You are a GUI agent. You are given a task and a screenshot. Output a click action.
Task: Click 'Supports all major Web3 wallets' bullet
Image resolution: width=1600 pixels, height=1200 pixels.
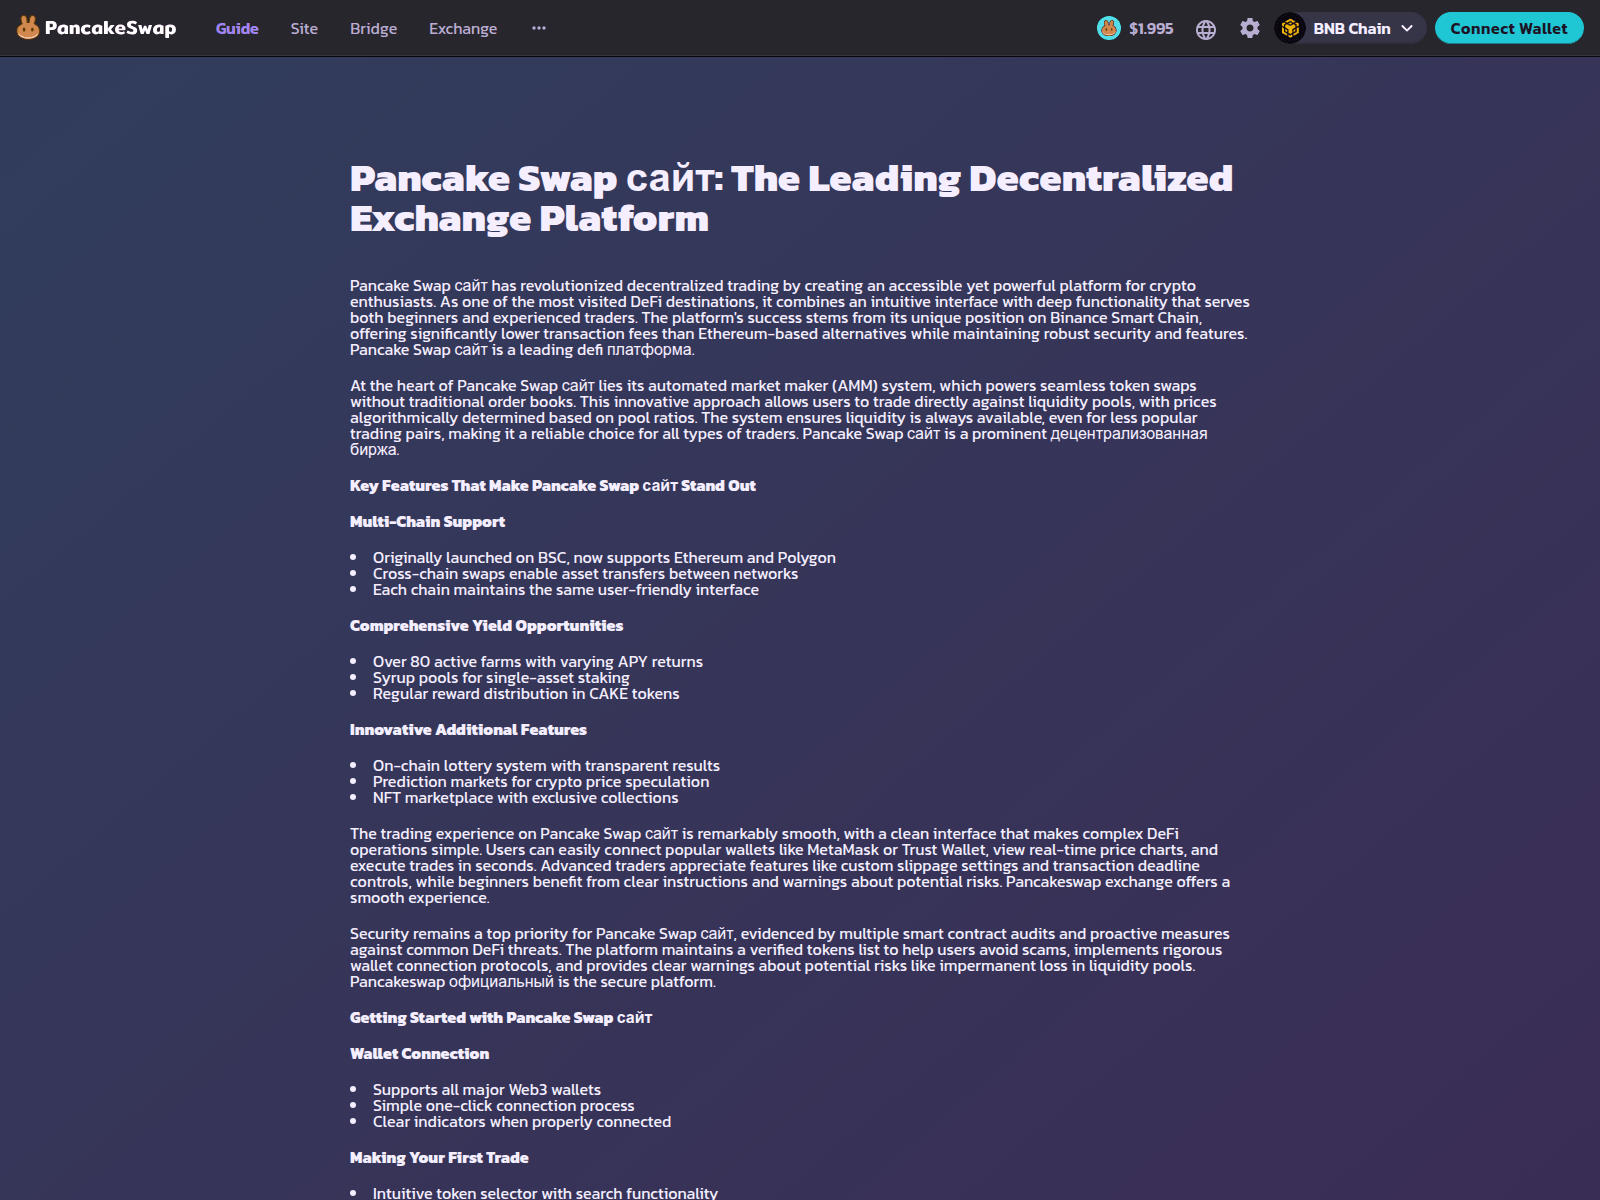click(x=487, y=1090)
